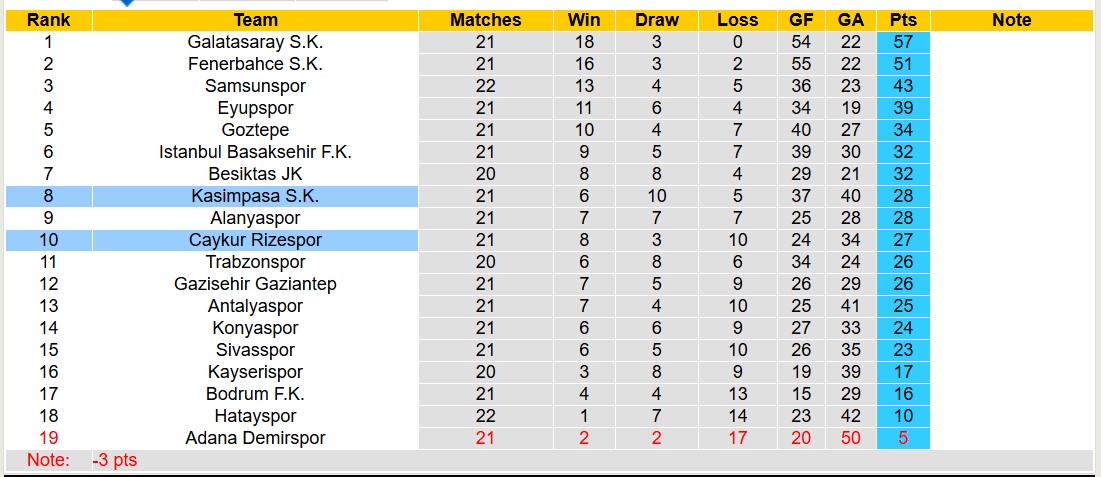Select Adana Demirspor in the last row
1101x477 pixels.
[x=255, y=438]
